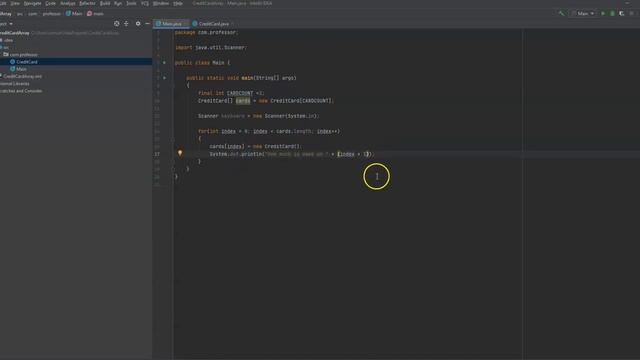Click the locate opened file target icon
This screenshot has width=640, height=360.
(x=117, y=24)
